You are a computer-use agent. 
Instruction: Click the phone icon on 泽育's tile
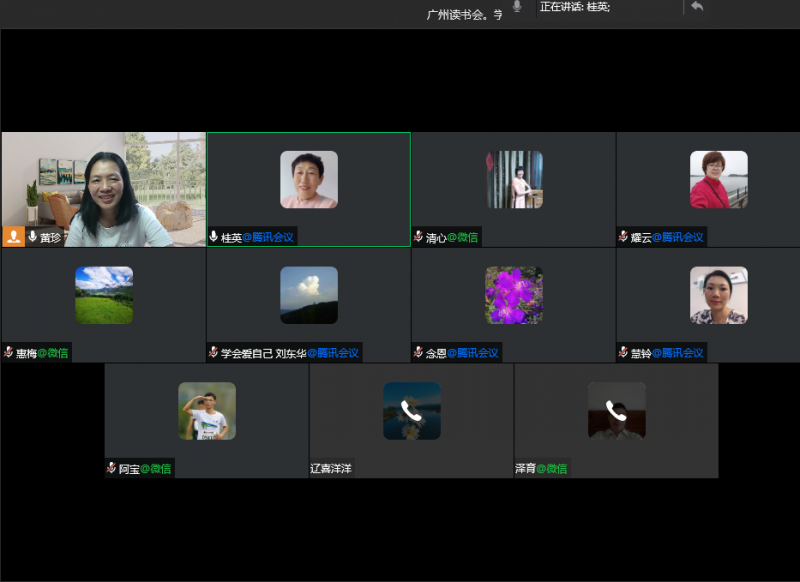616,410
